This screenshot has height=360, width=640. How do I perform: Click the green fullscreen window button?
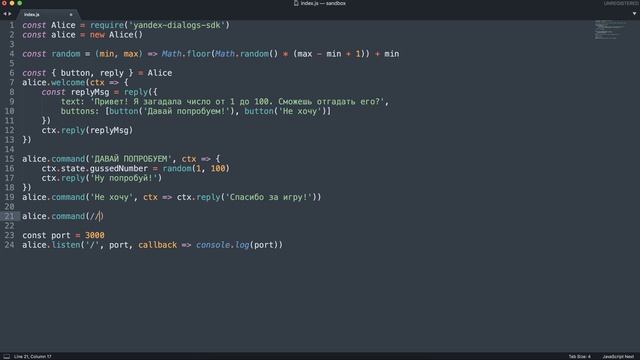tap(20, 3)
